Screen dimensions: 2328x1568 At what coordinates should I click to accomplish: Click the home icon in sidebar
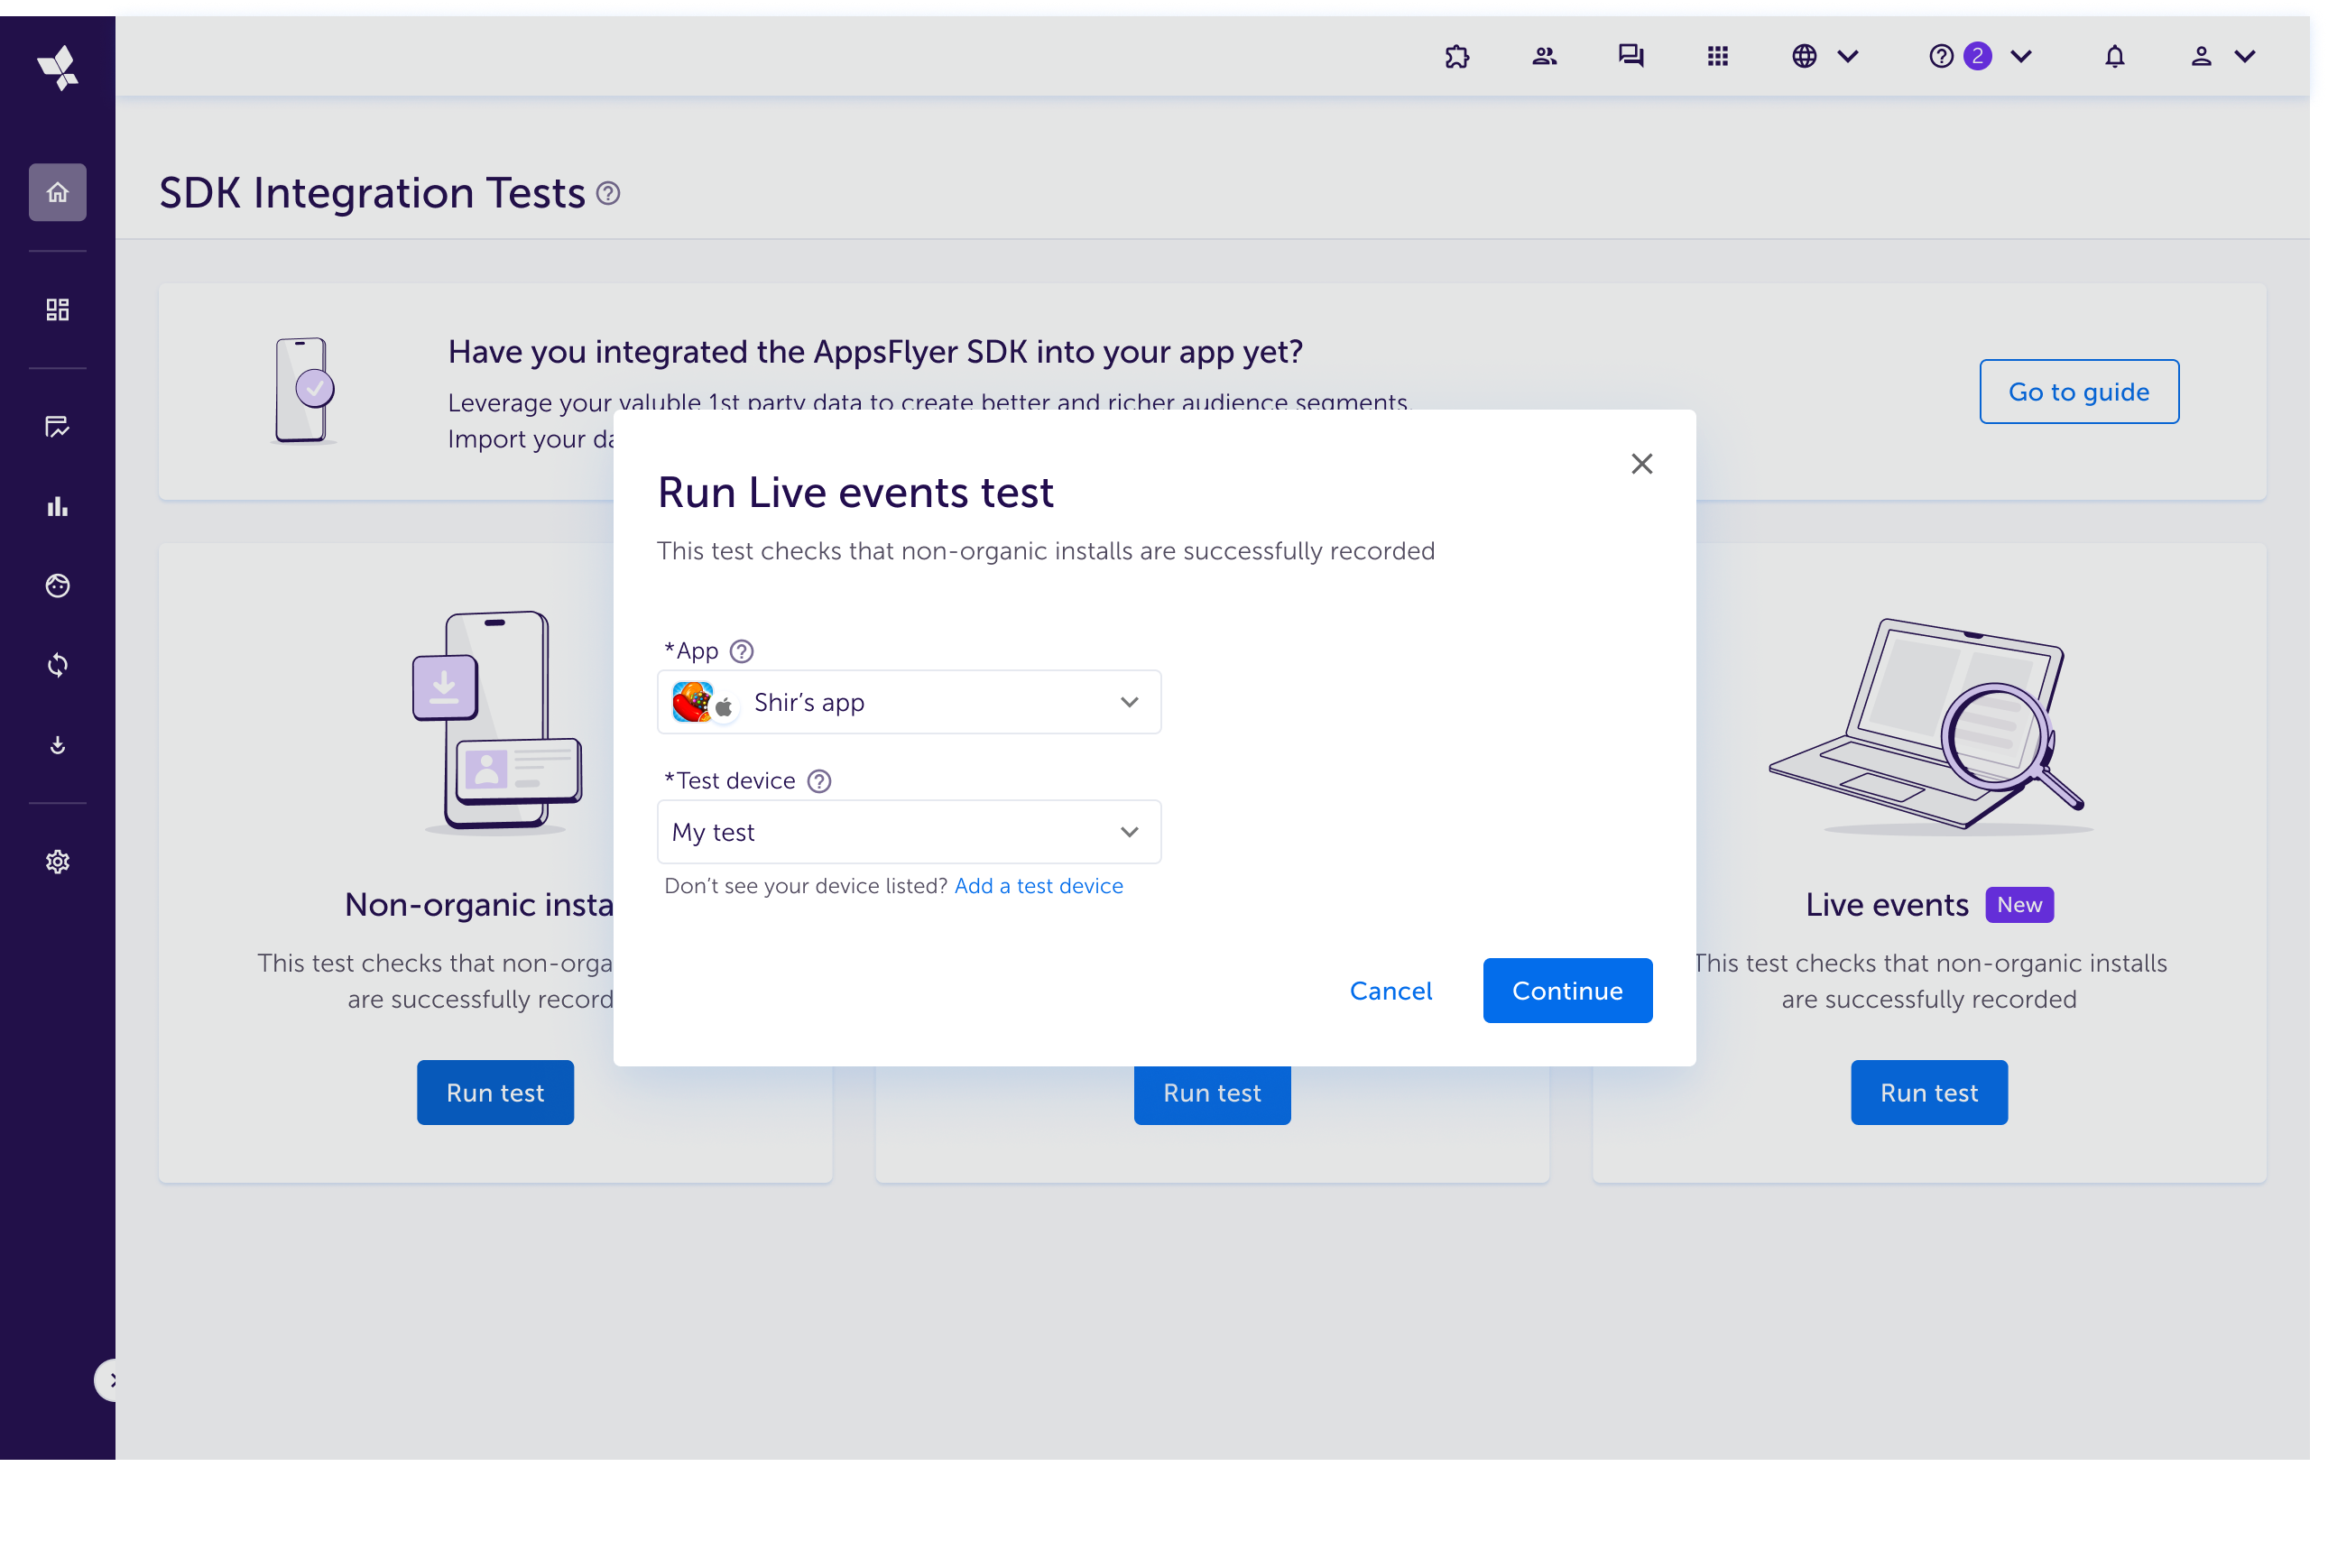point(57,192)
